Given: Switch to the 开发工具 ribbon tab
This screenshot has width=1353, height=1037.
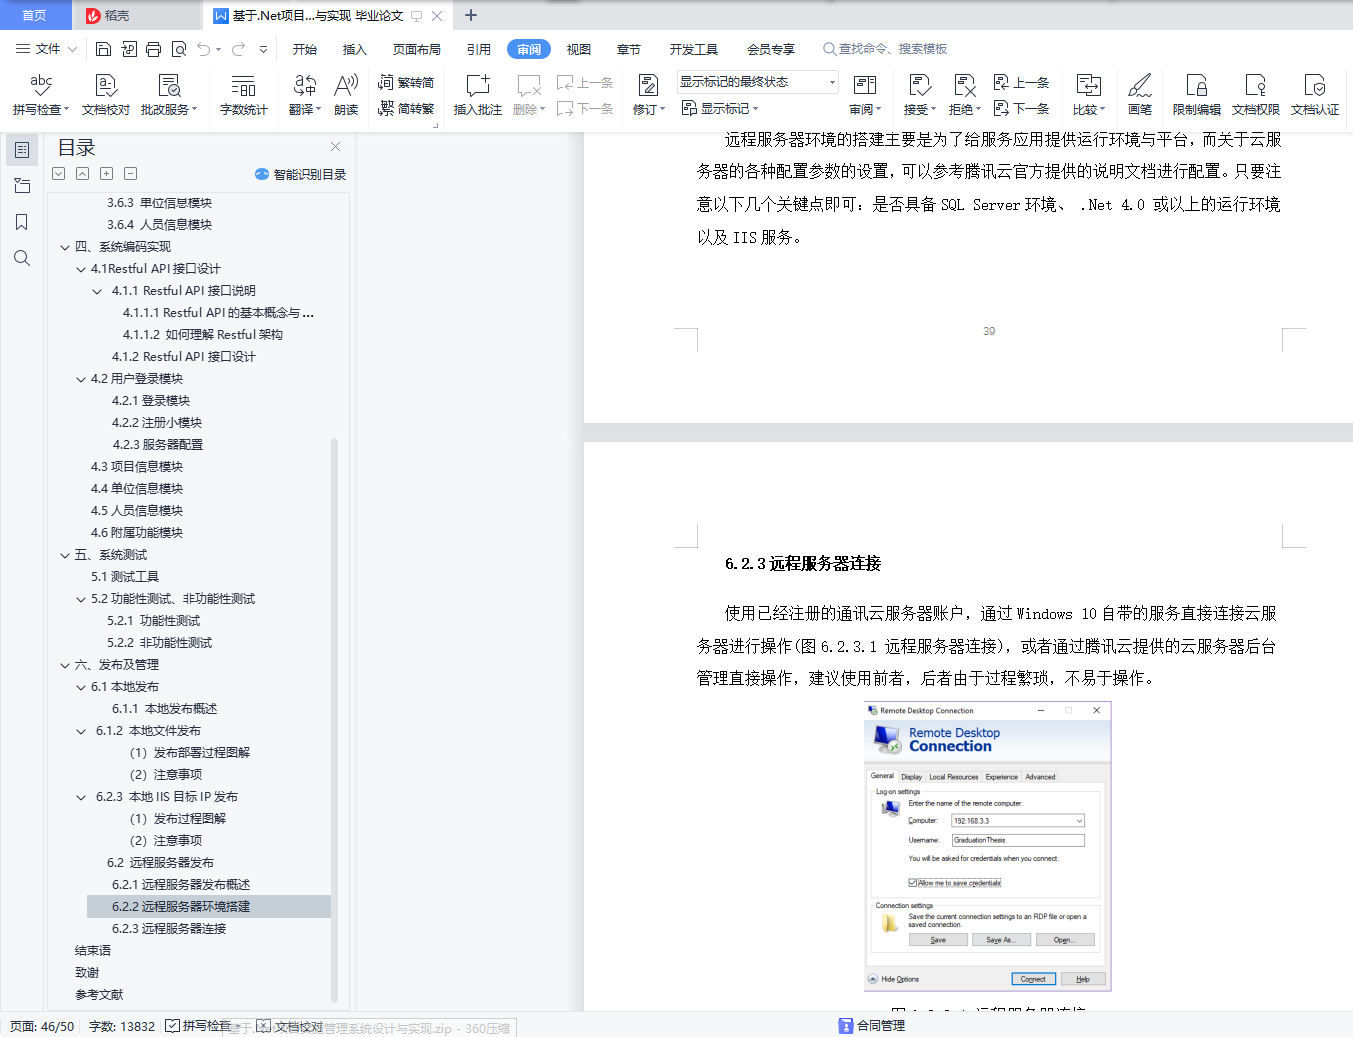Looking at the screenshot, I should [694, 49].
